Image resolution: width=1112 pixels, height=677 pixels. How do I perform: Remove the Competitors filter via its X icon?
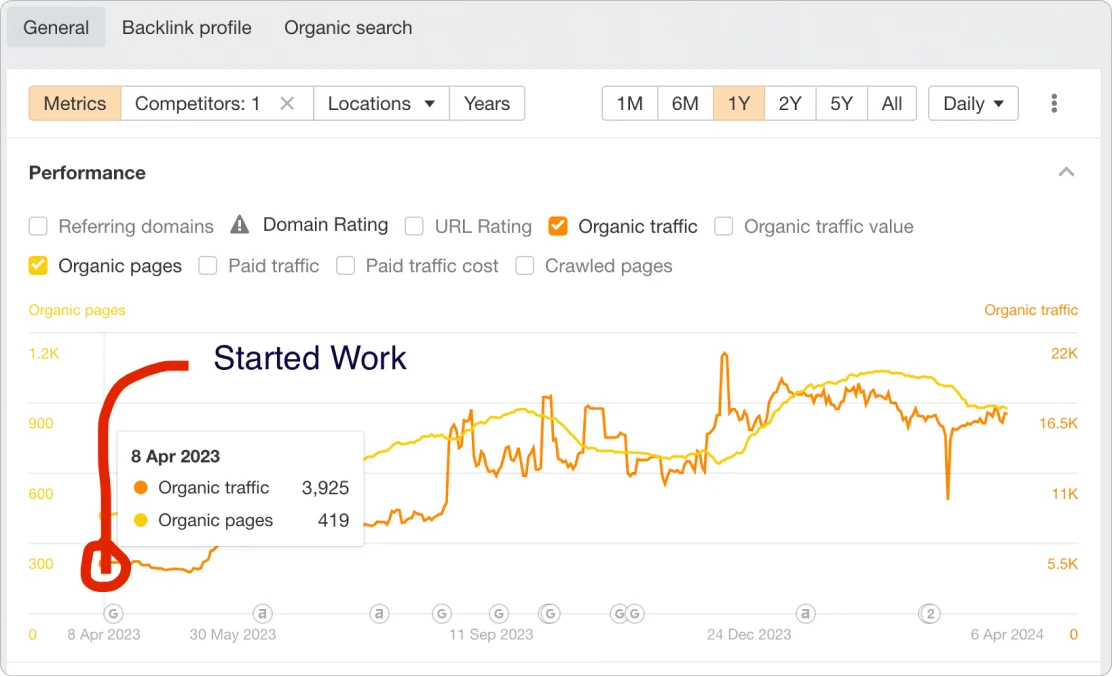287,102
